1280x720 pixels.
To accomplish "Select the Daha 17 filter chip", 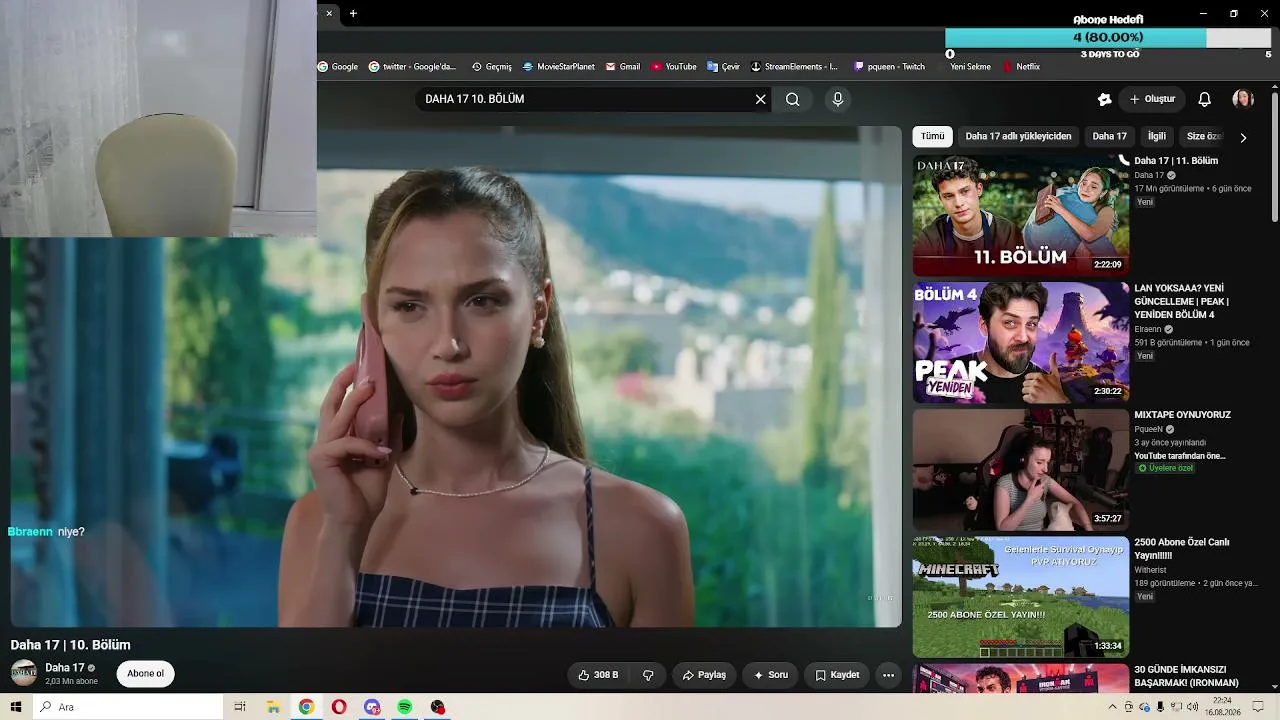I will coord(1109,136).
